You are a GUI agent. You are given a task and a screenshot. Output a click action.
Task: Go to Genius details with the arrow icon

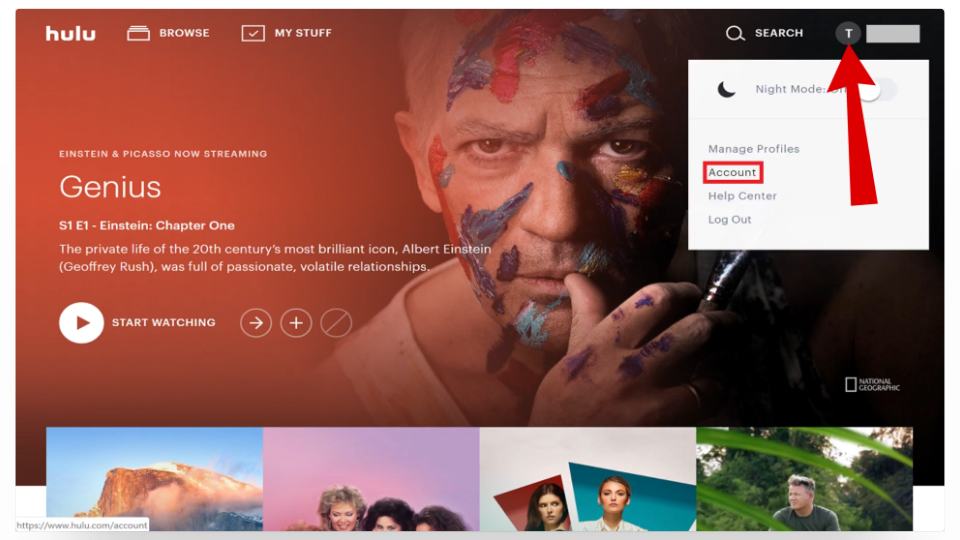click(256, 323)
